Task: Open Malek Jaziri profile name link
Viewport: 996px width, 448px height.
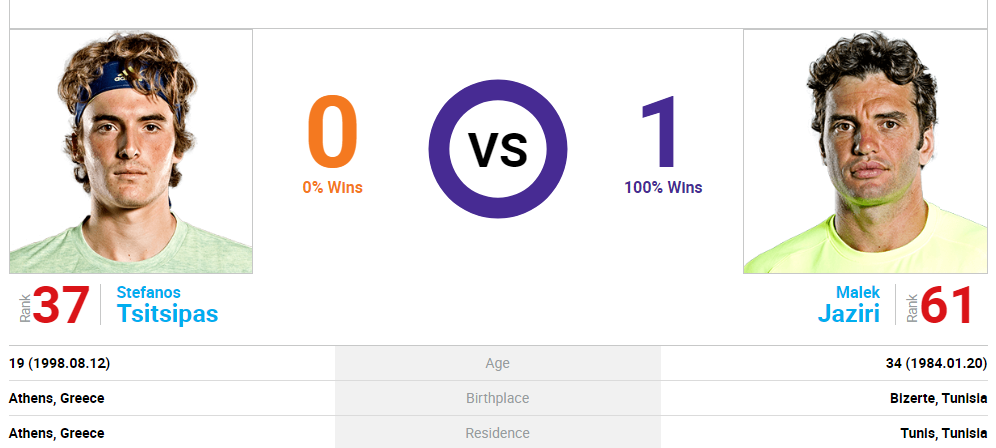Action: tap(849, 304)
